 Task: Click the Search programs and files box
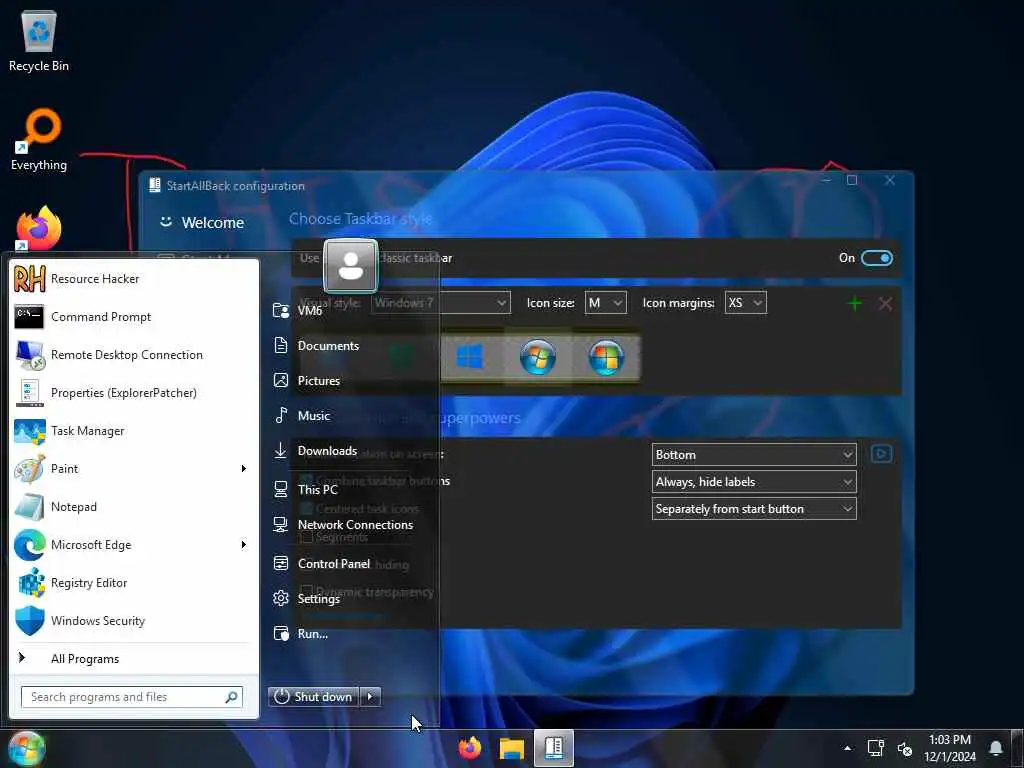point(132,697)
